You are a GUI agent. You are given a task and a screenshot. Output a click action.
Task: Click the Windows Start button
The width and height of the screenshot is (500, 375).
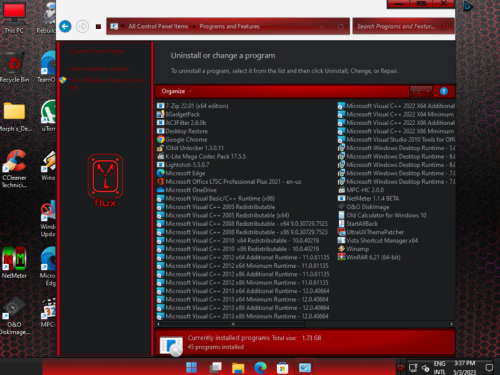pyautogui.click(x=191, y=368)
